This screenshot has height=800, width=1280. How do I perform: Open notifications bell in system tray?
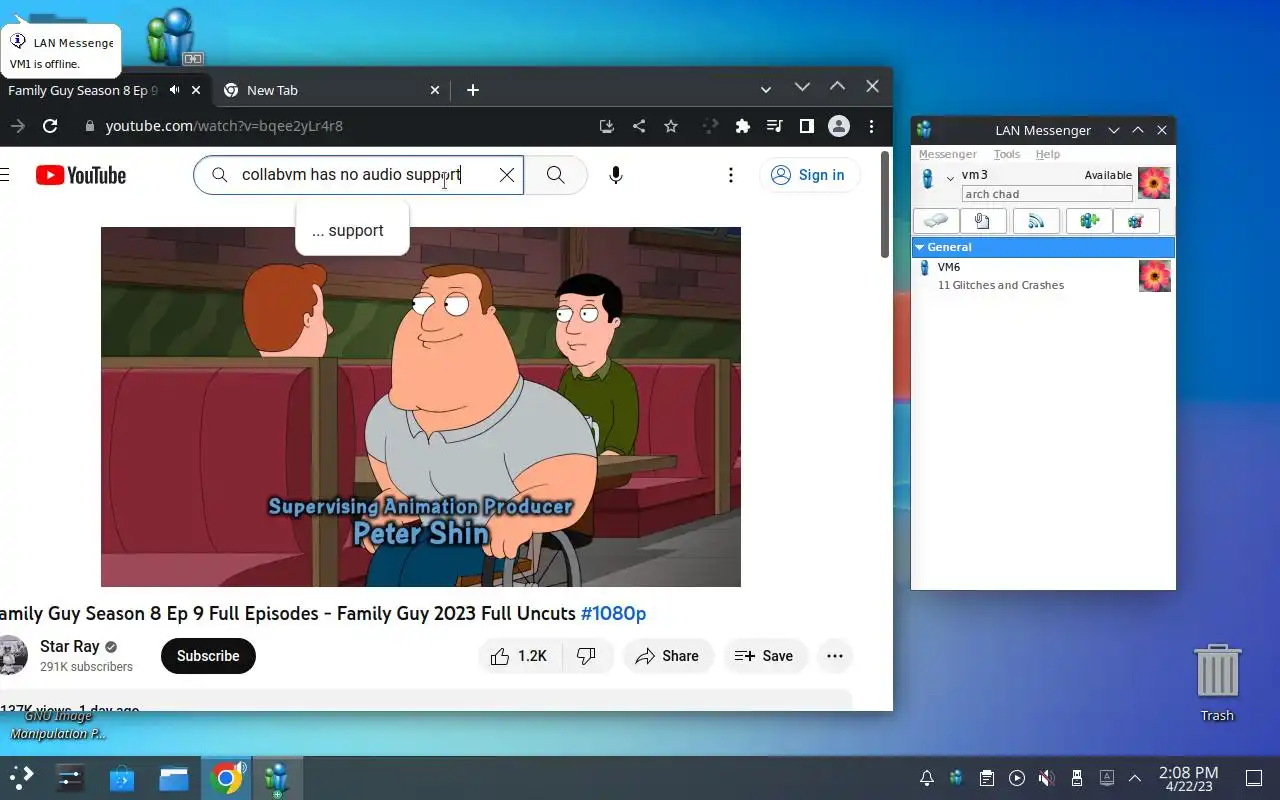point(927,778)
